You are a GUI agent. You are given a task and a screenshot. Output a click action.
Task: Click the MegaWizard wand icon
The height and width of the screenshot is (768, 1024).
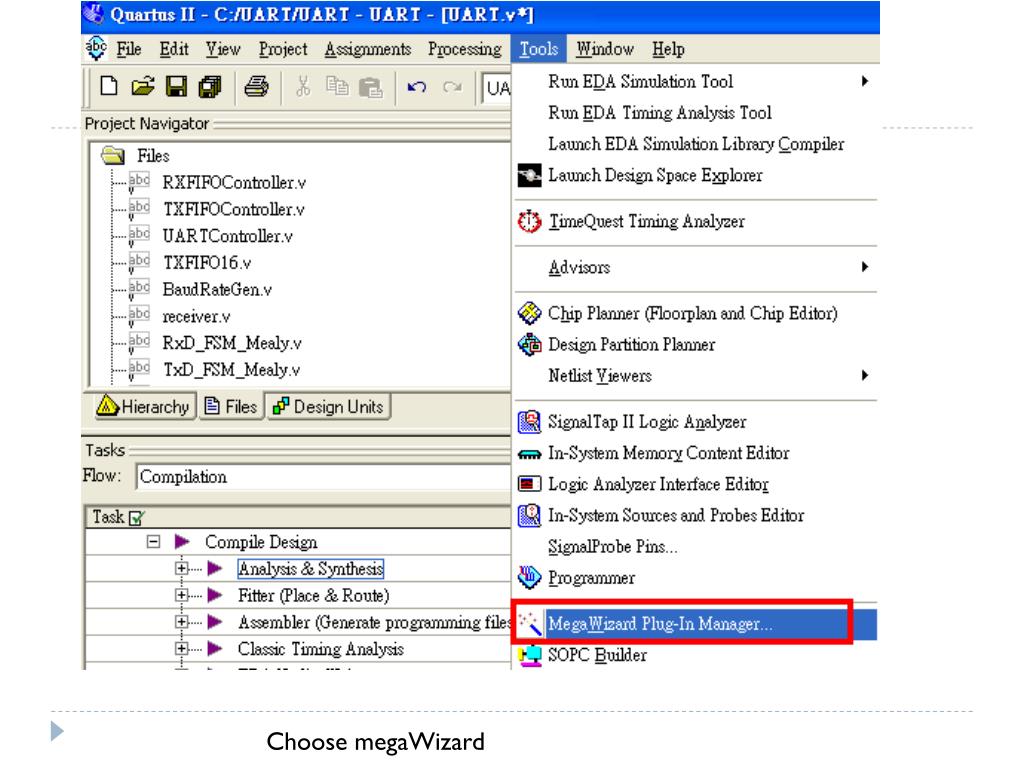point(530,623)
